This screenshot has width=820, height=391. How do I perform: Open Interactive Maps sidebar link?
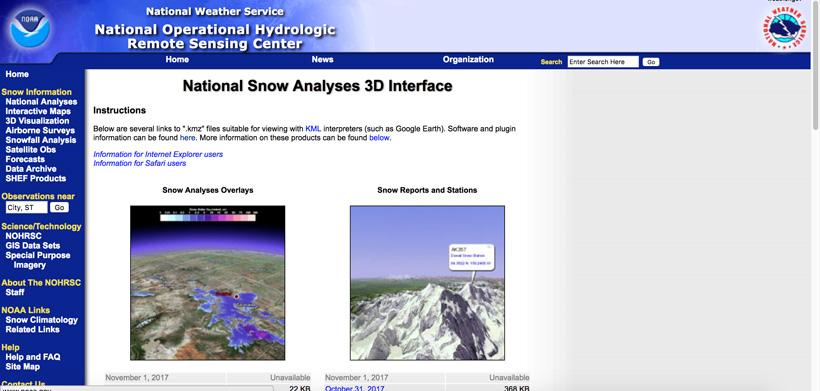click(x=38, y=111)
